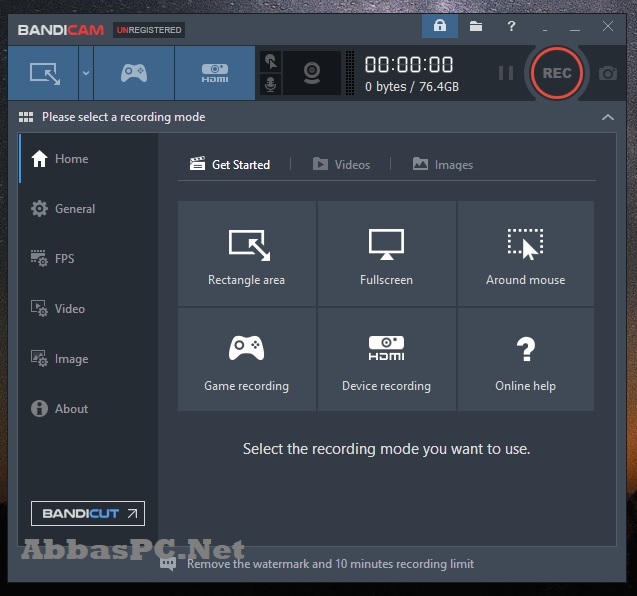This screenshot has width=637, height=596.
Task: Open FPS settings in sidebar
Action: [88, 258]
